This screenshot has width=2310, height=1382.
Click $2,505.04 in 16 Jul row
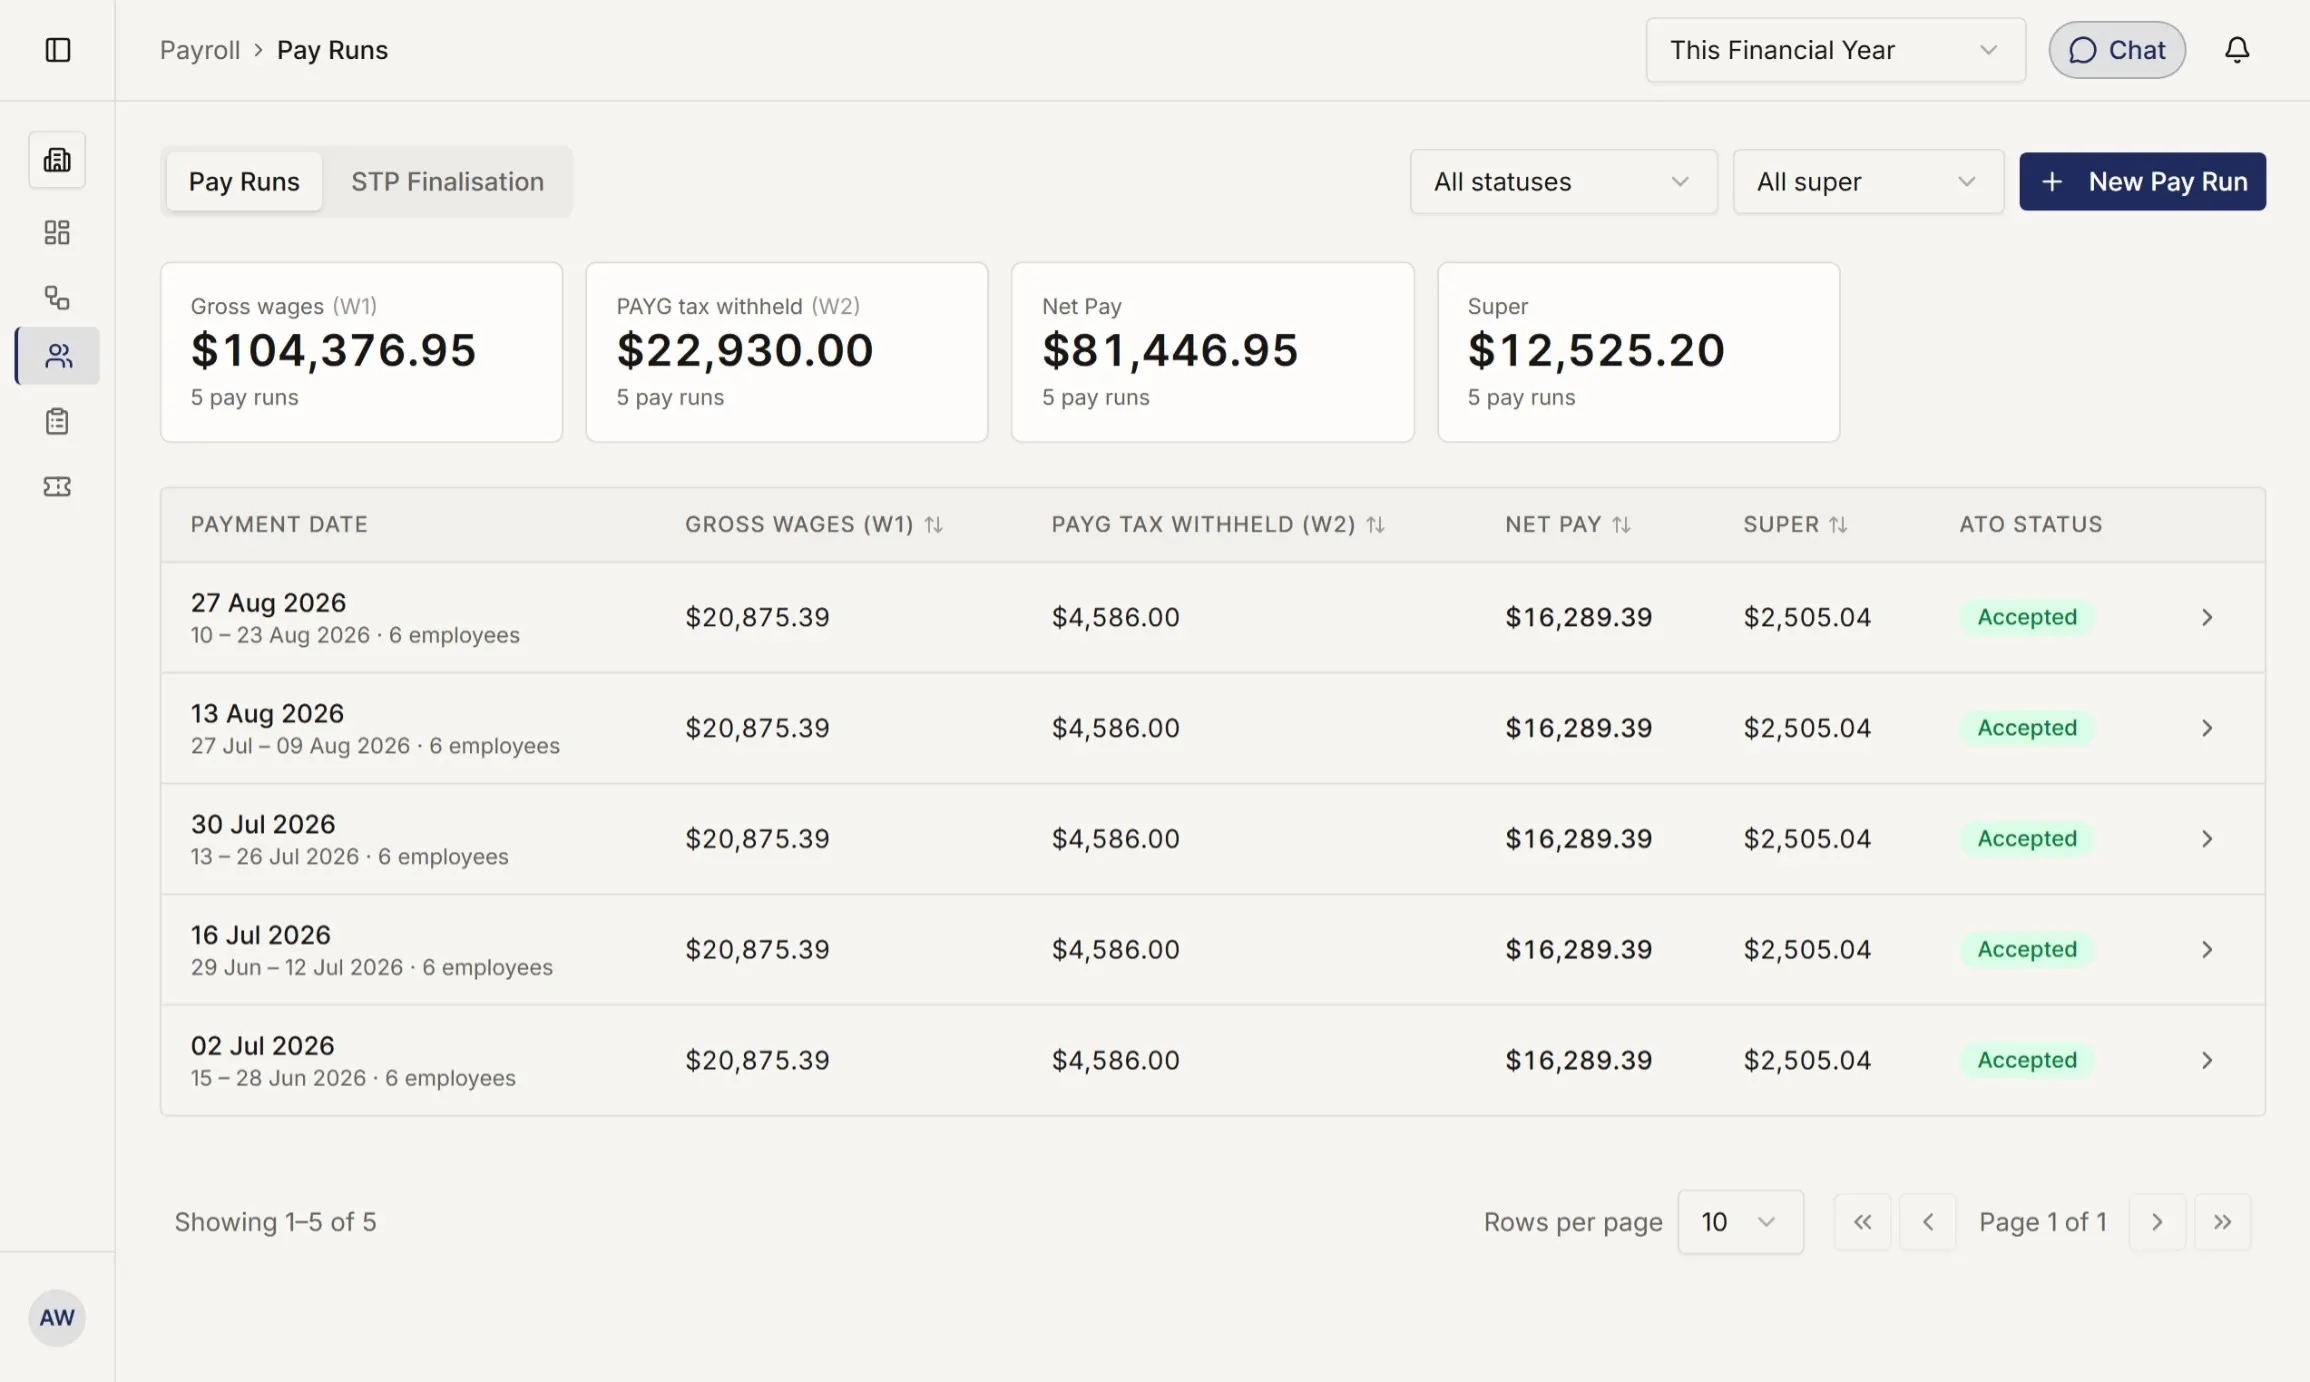click(x=1807, y=949)
